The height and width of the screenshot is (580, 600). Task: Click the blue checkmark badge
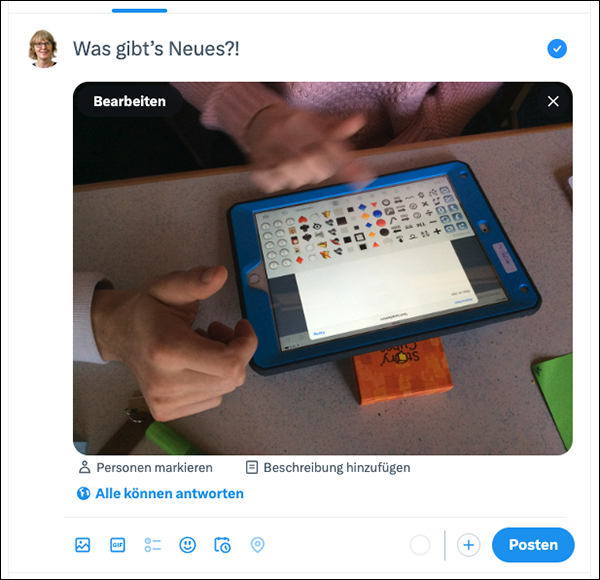pos(557,49)
